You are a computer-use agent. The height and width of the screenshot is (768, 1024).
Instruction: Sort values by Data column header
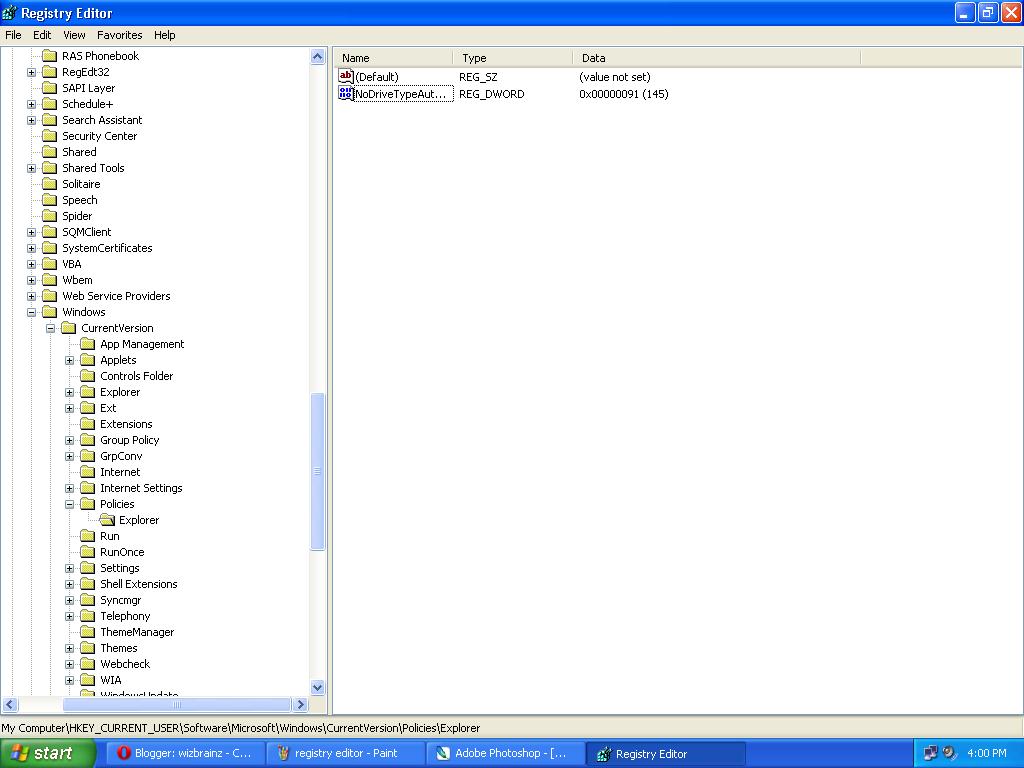click(716, 58)
